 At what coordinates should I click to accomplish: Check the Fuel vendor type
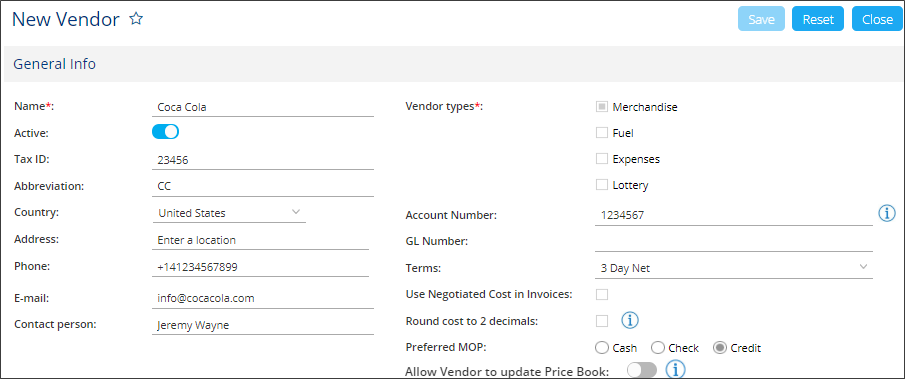(x=602, y=133)
